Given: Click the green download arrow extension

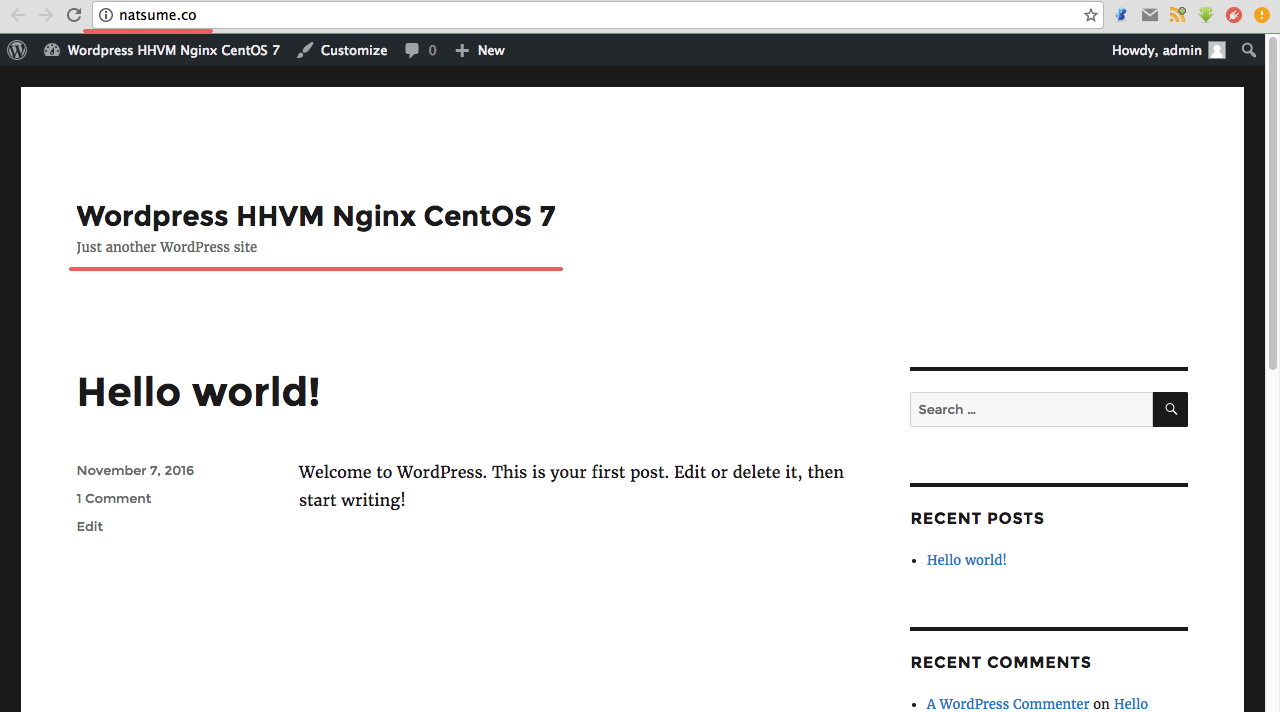Looking at the screenshot, I should coord(1206,15).
